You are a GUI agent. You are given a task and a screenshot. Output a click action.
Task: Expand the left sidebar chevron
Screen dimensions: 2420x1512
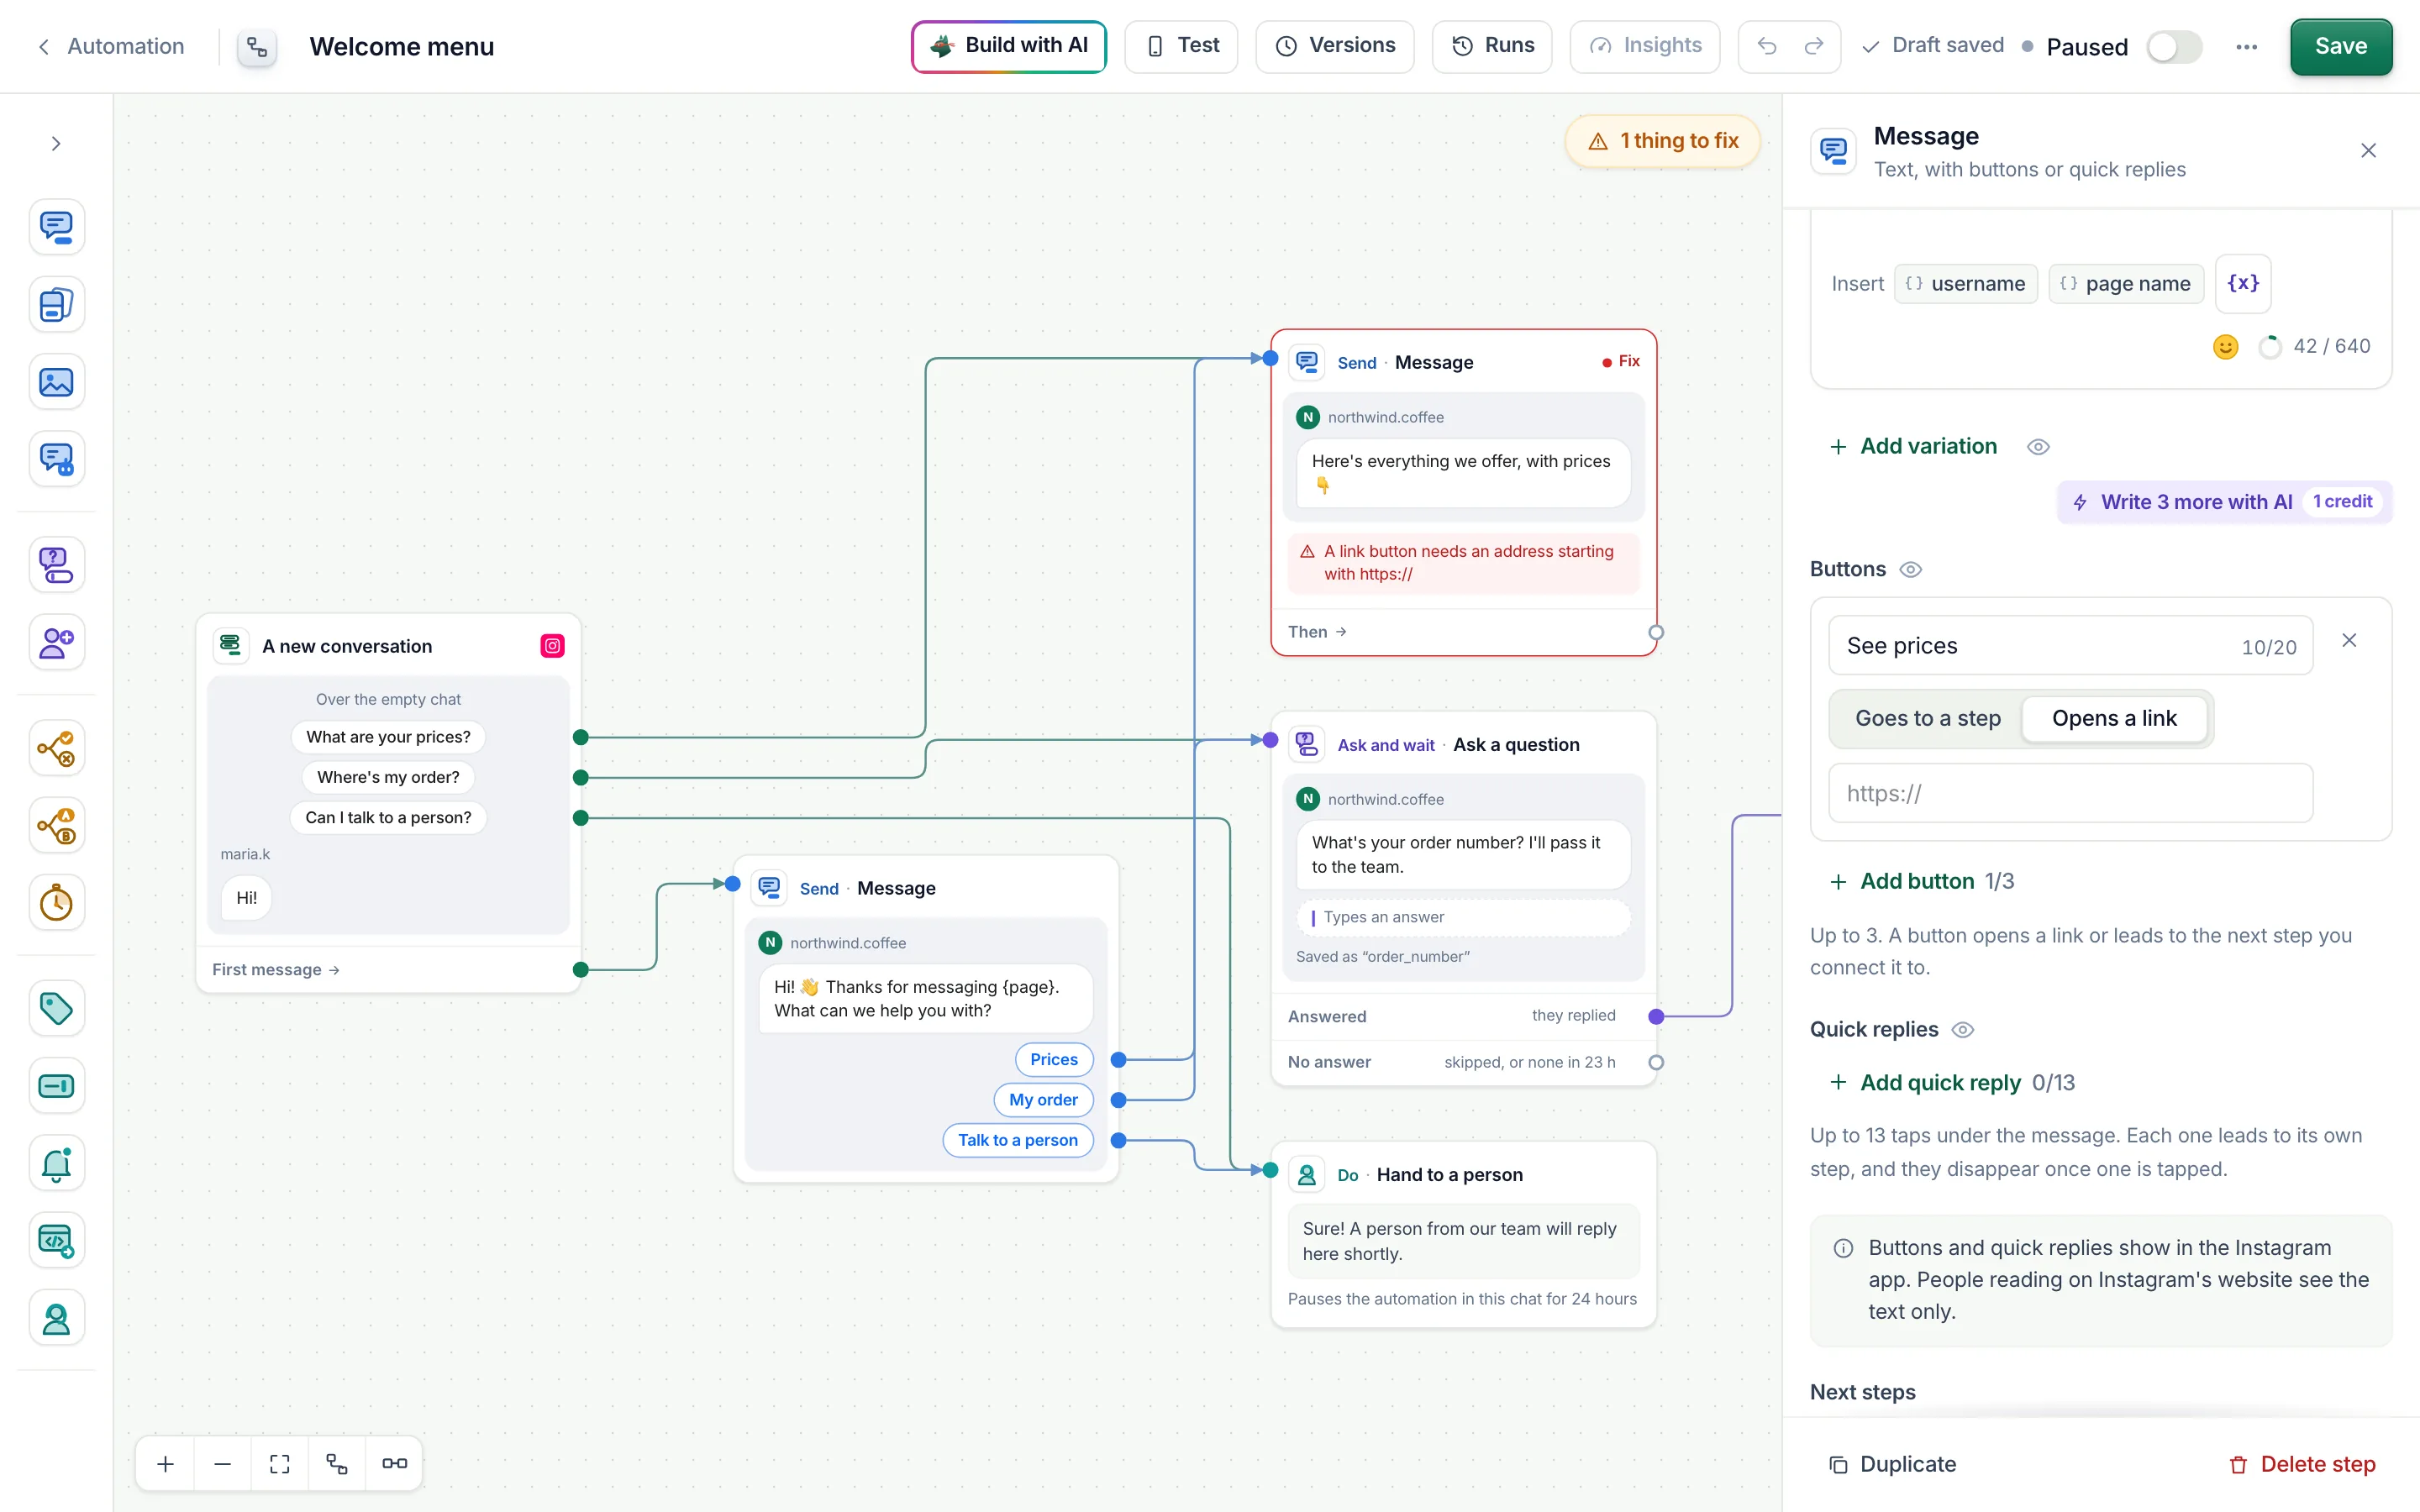tap(56, 144)
